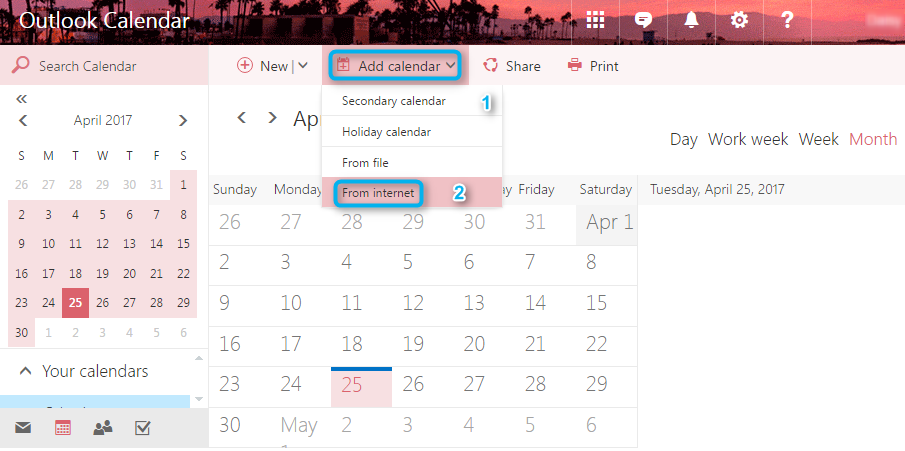Go to previous month in mini calendar
Image resolution: width=905 pixels, height=451 pixels.
pyautogui.click(x=23, y=121)
